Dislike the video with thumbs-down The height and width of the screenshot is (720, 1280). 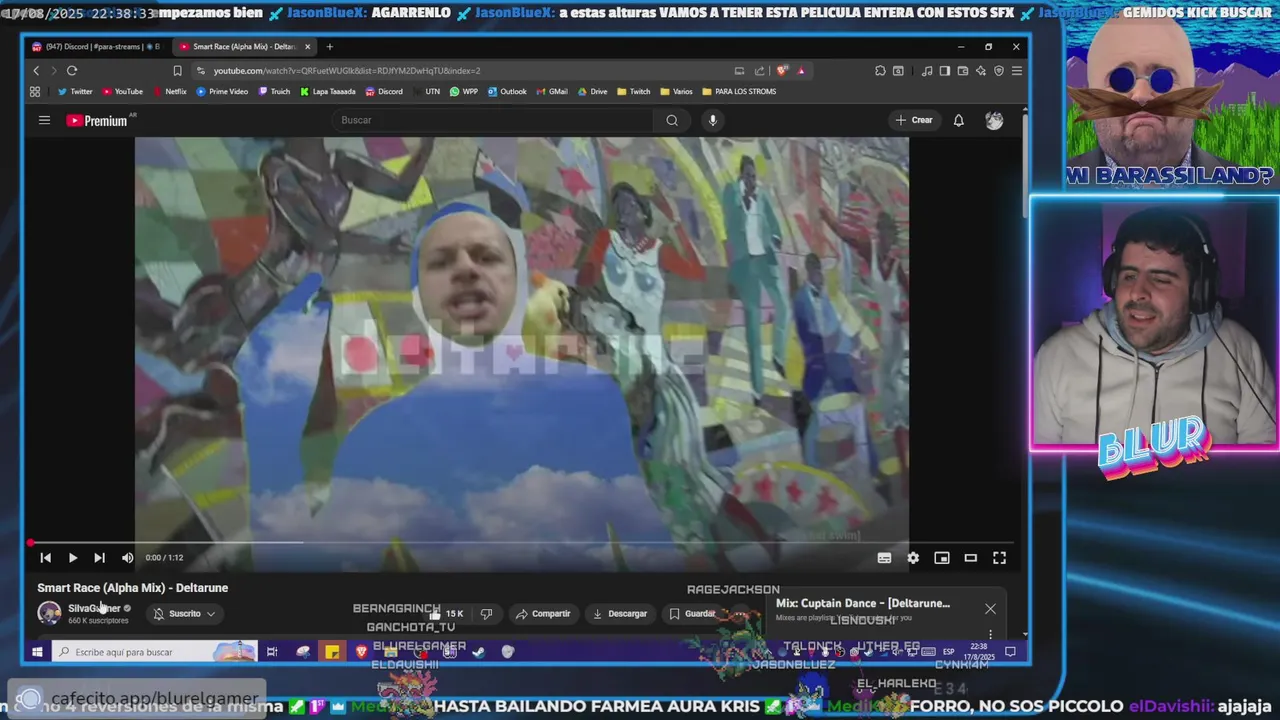point(486,614)
